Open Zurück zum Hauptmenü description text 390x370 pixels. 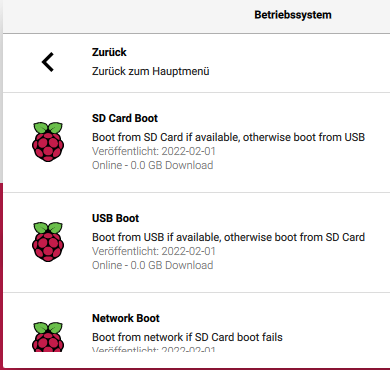(151, 71)
